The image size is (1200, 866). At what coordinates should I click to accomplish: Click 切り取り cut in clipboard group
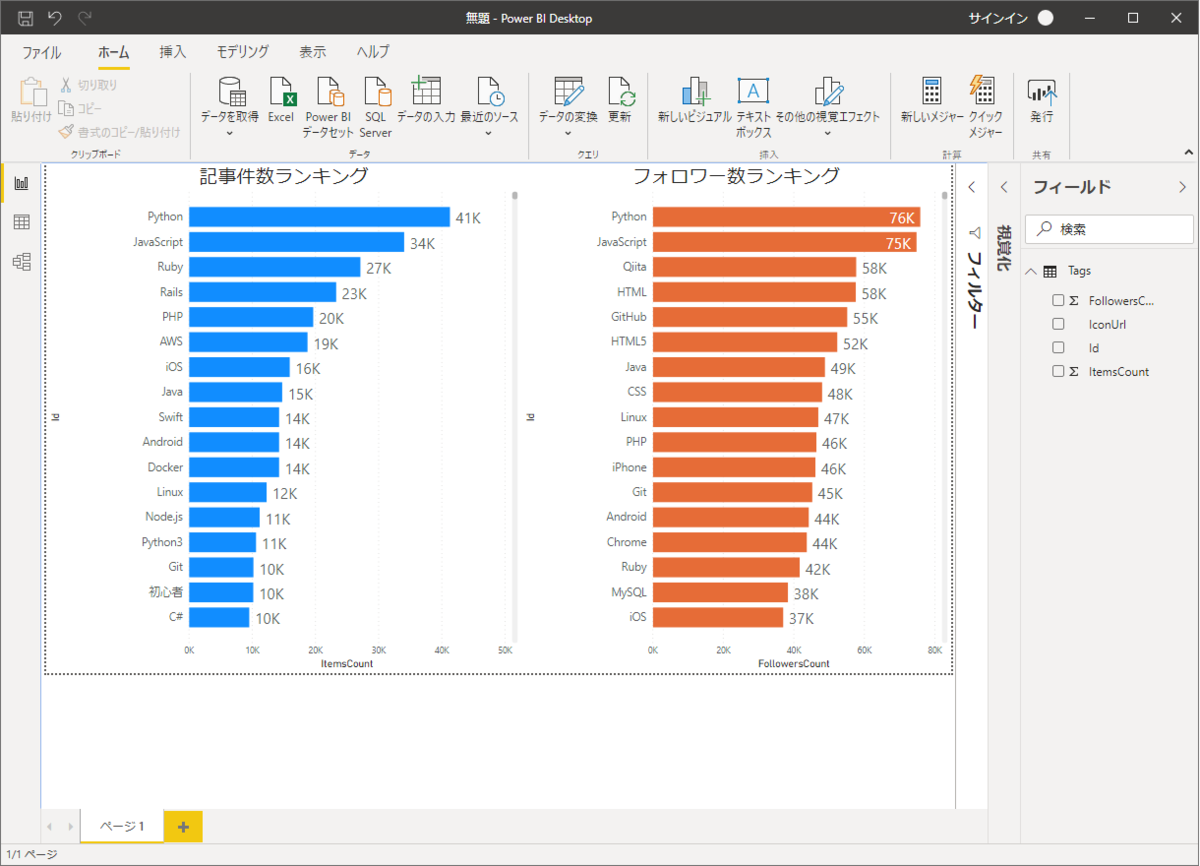88,86
